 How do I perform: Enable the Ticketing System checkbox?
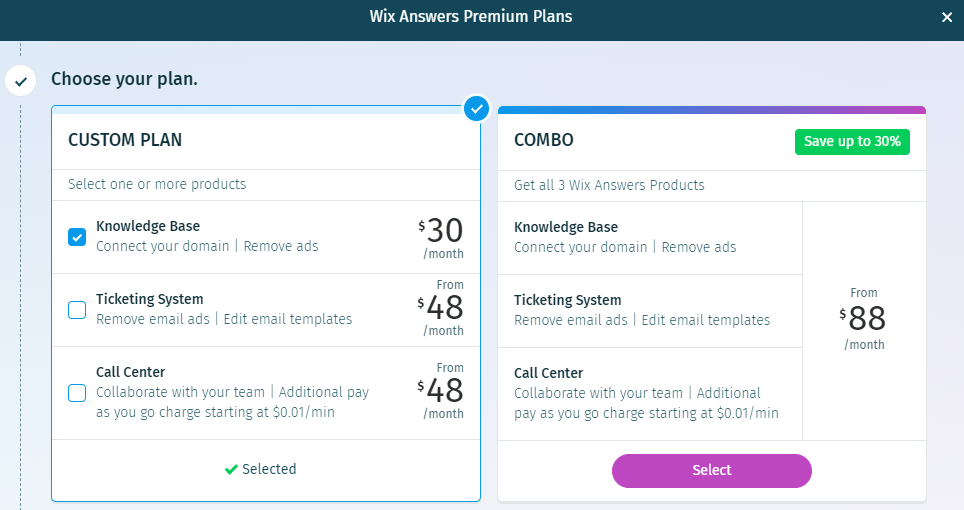(x=77, y=310)
